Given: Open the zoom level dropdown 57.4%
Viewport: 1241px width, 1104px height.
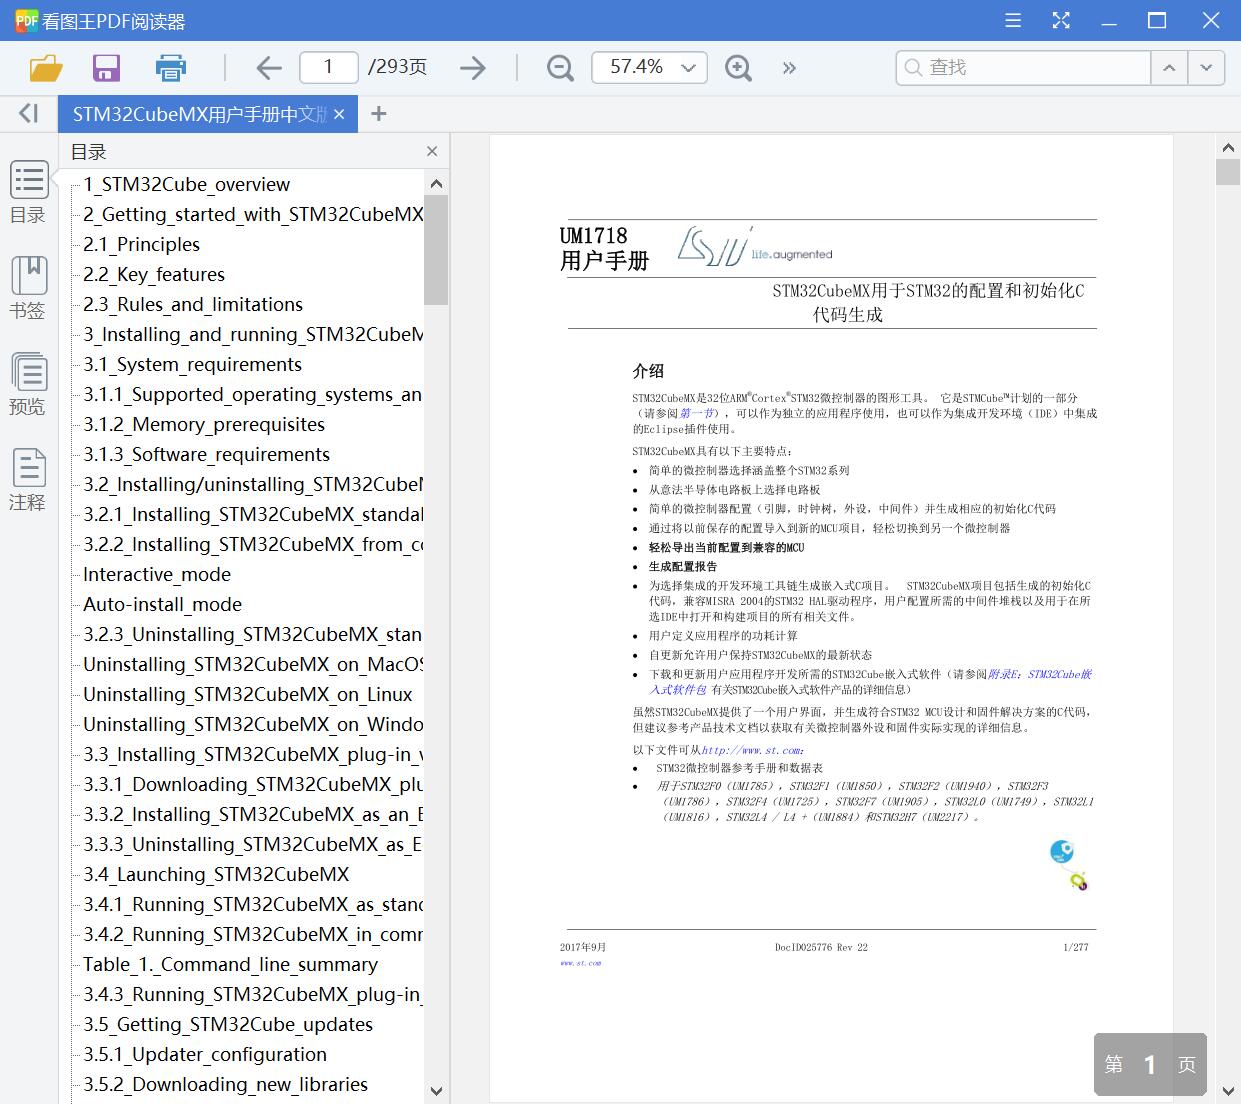Looking at the screenshot, I should point(649,67).
